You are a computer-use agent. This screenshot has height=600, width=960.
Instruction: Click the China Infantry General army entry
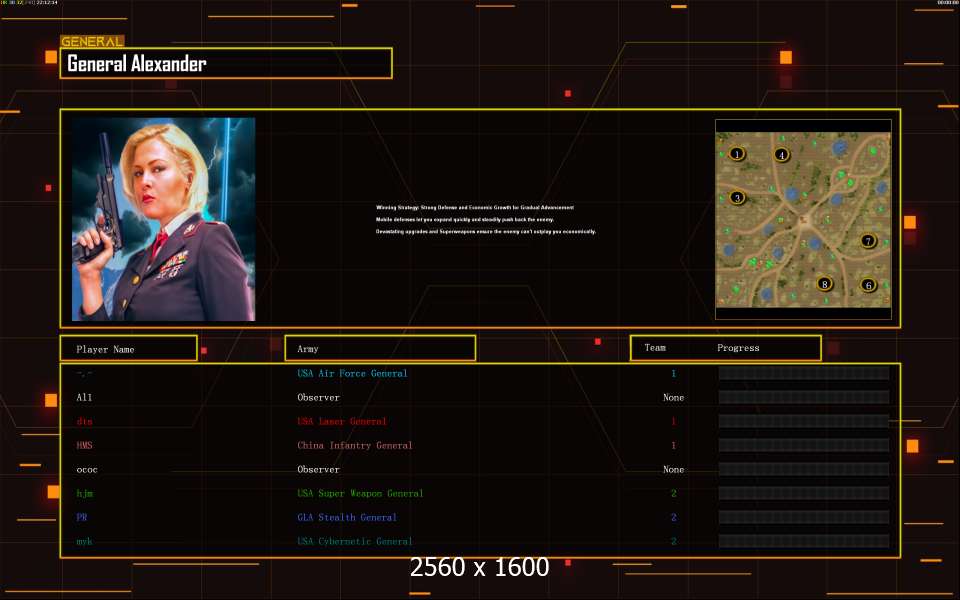[x=354, y=445]
